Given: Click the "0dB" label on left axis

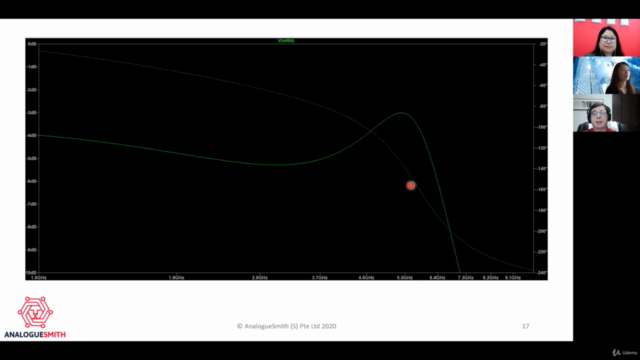Looking at the screenshot, I should (32, 44).
